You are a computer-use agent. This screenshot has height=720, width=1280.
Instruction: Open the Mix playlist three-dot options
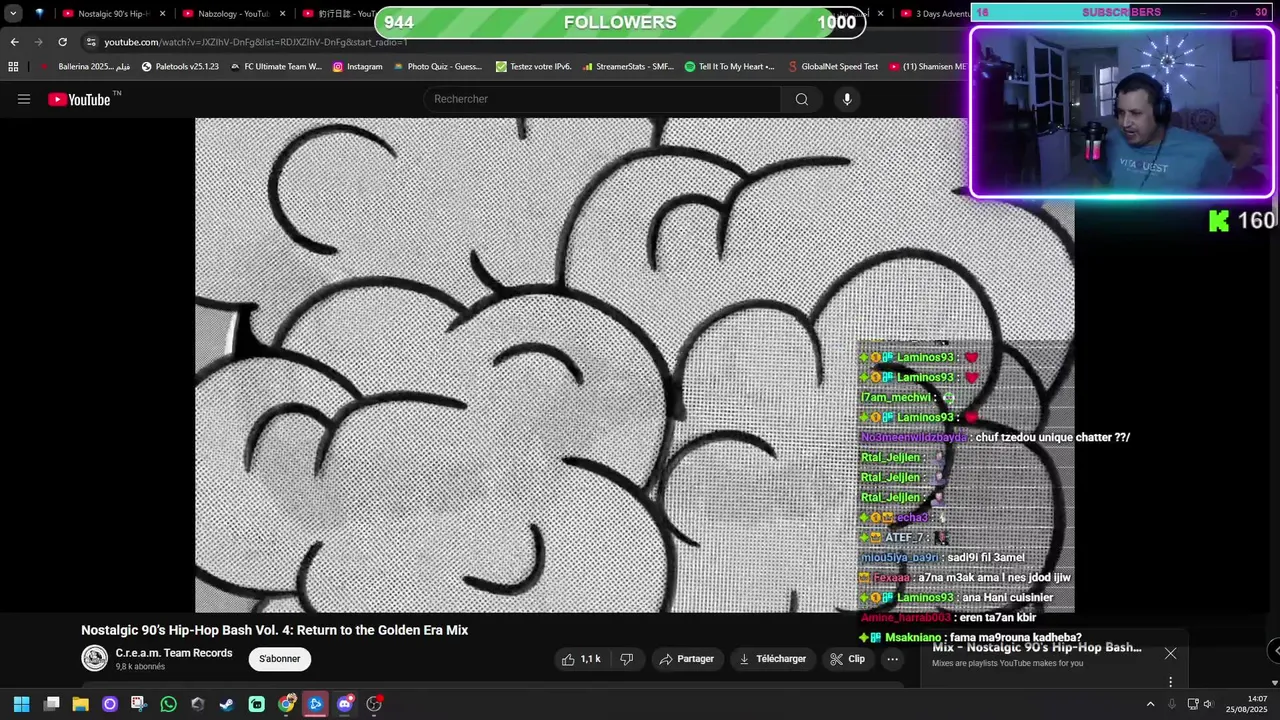coord(1170,682)
